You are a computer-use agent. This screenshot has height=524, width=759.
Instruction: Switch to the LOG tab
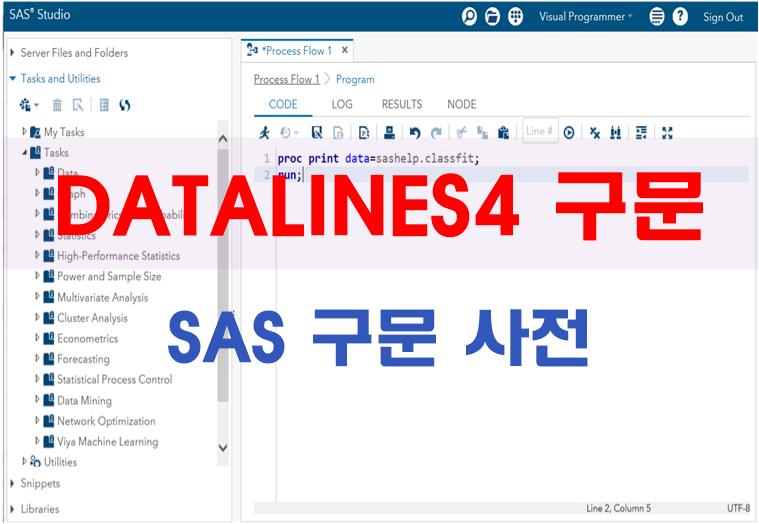[342, 104]
